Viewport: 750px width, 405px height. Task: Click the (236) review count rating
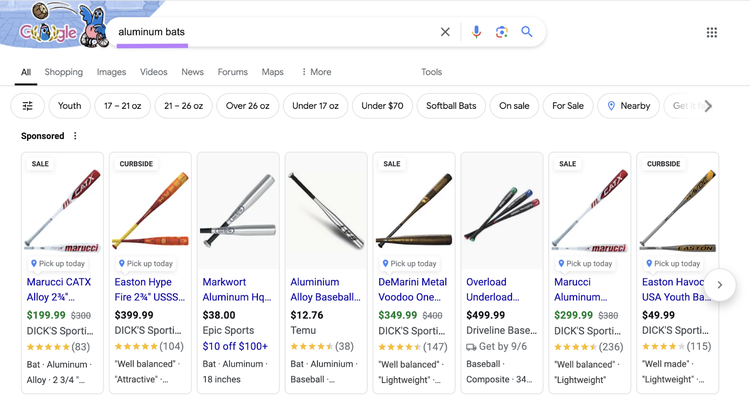click(611, 347)
